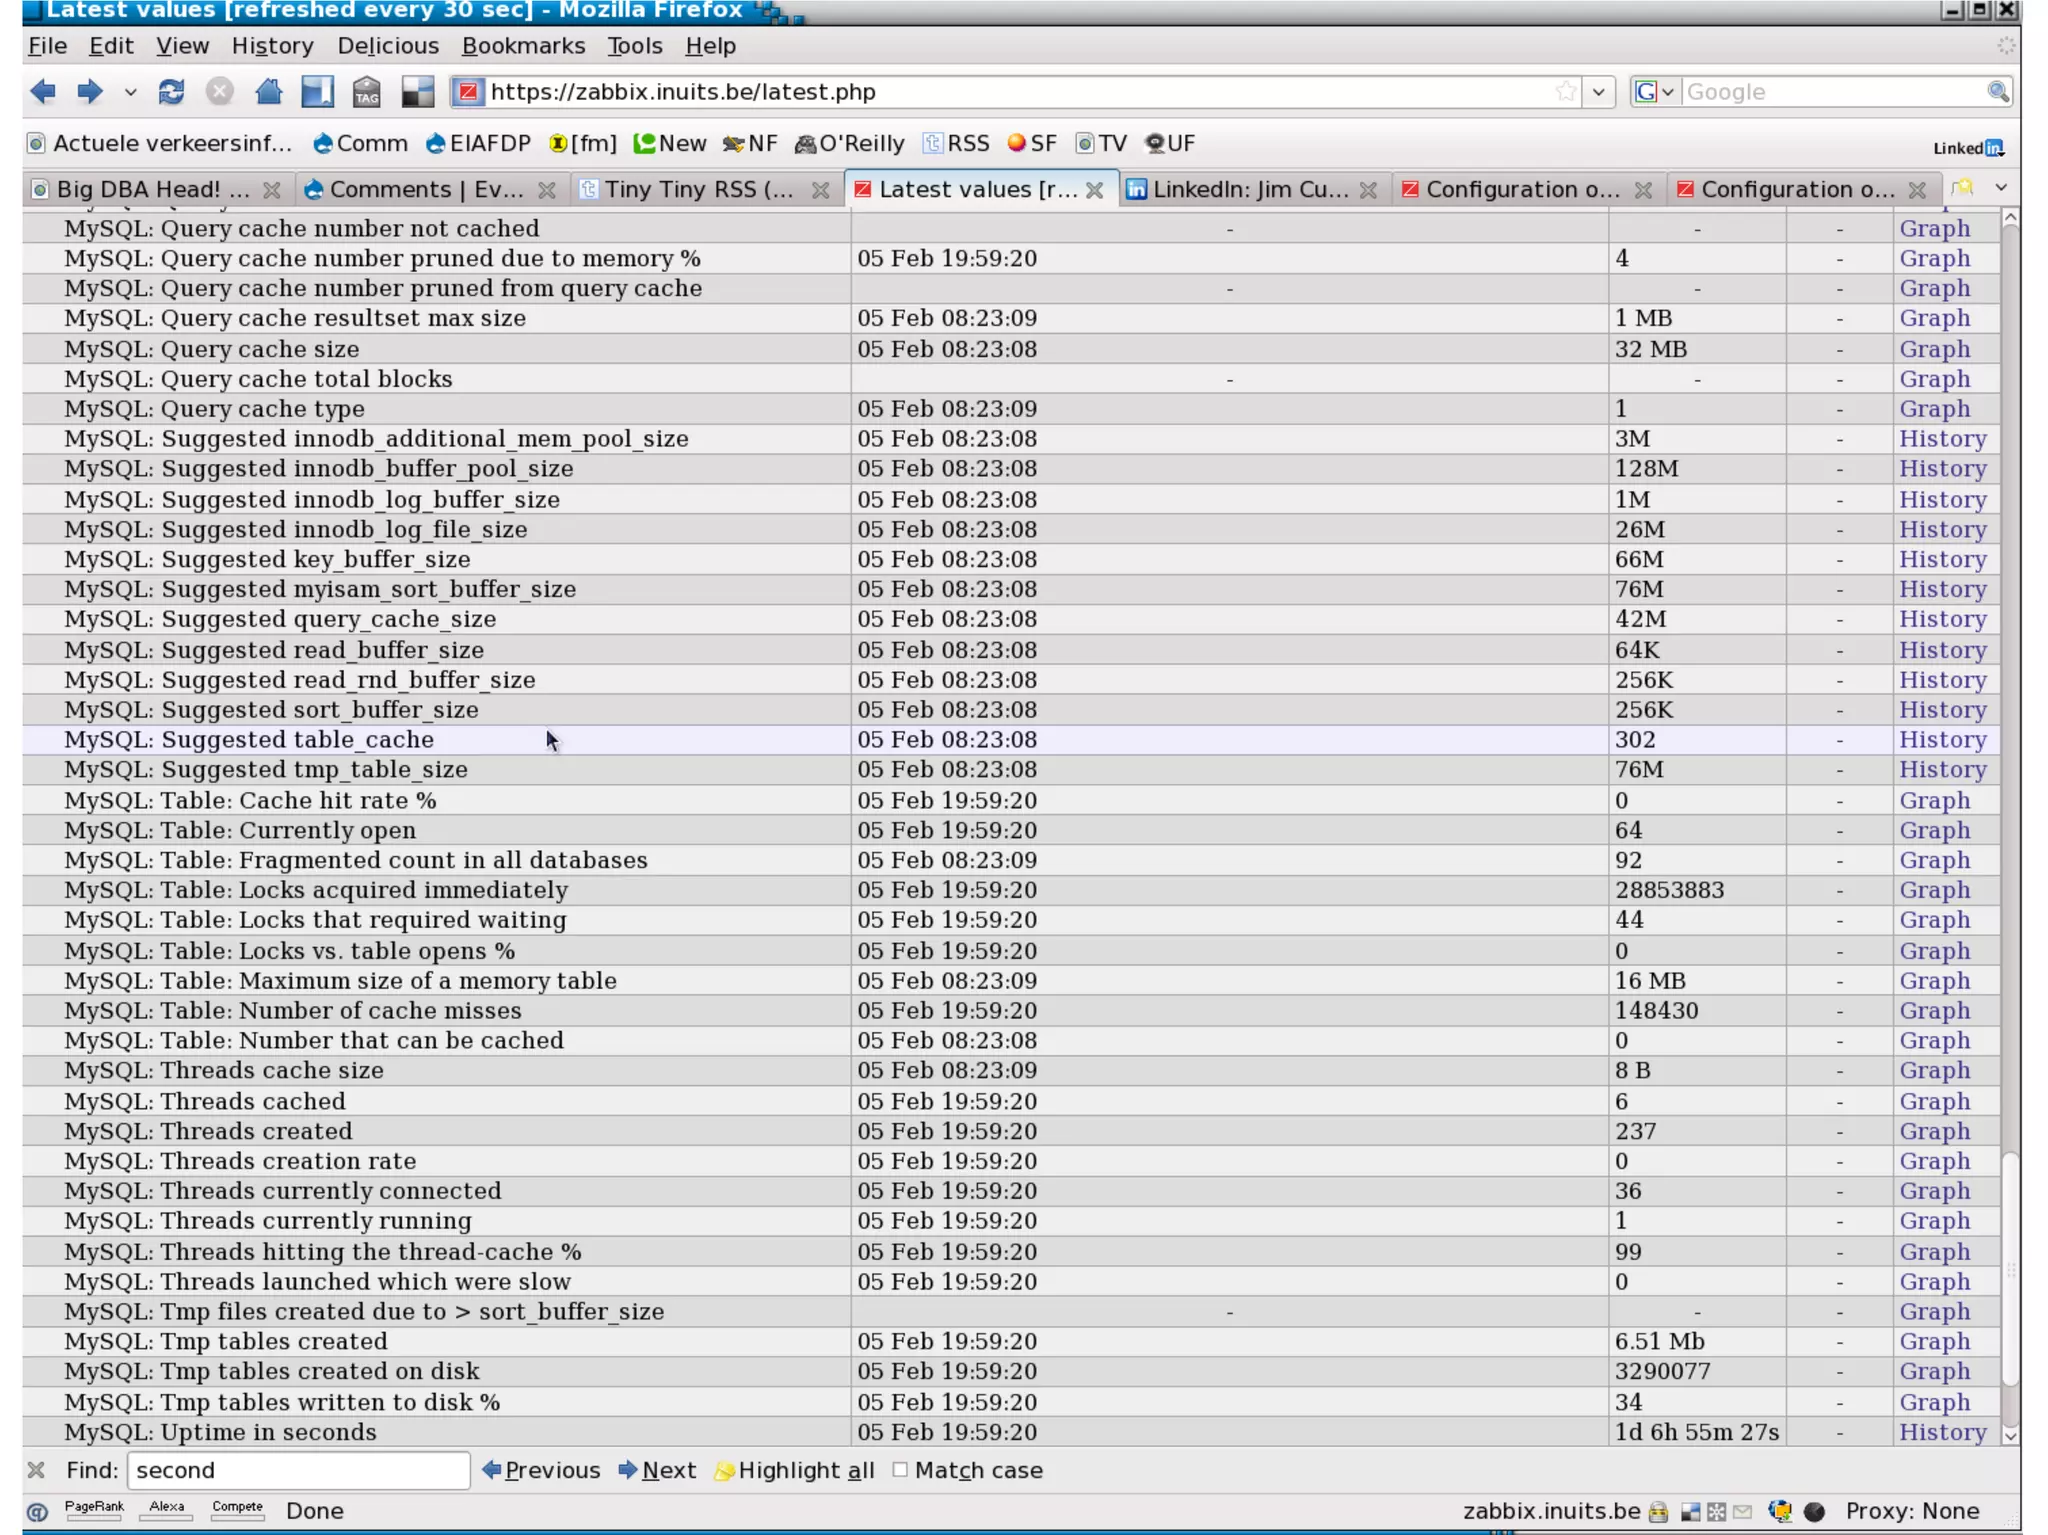Screen dimensions: 2048x1535
Task: Click the Forward navigation arrow
Action: click(90, 92)
